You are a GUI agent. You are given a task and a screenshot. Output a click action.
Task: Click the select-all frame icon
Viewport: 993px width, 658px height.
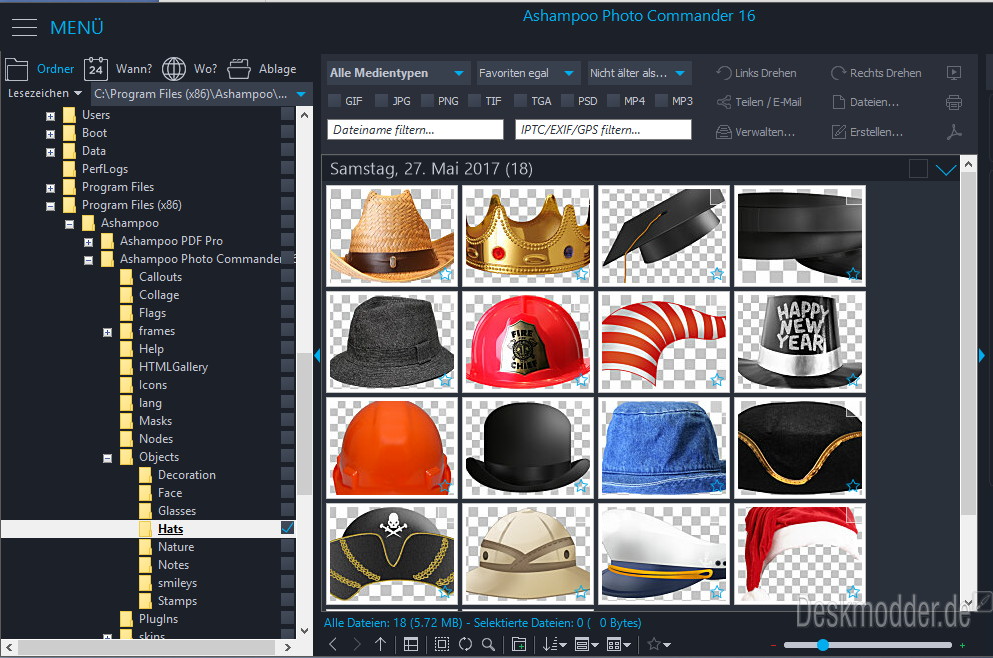(x=442, y=644)
